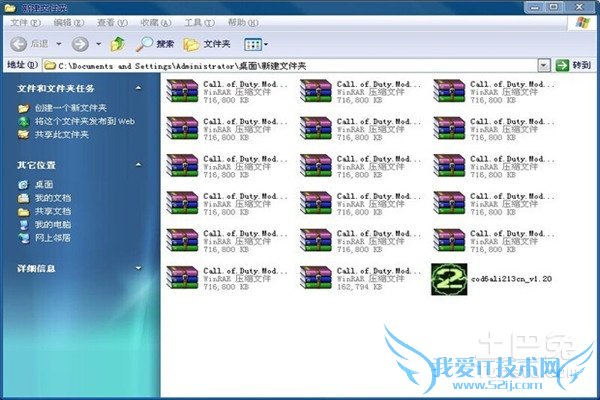Go up one folder level
The height and width of the screenshot is (400, 600).
pyautogui.click(x=118, y=44)
